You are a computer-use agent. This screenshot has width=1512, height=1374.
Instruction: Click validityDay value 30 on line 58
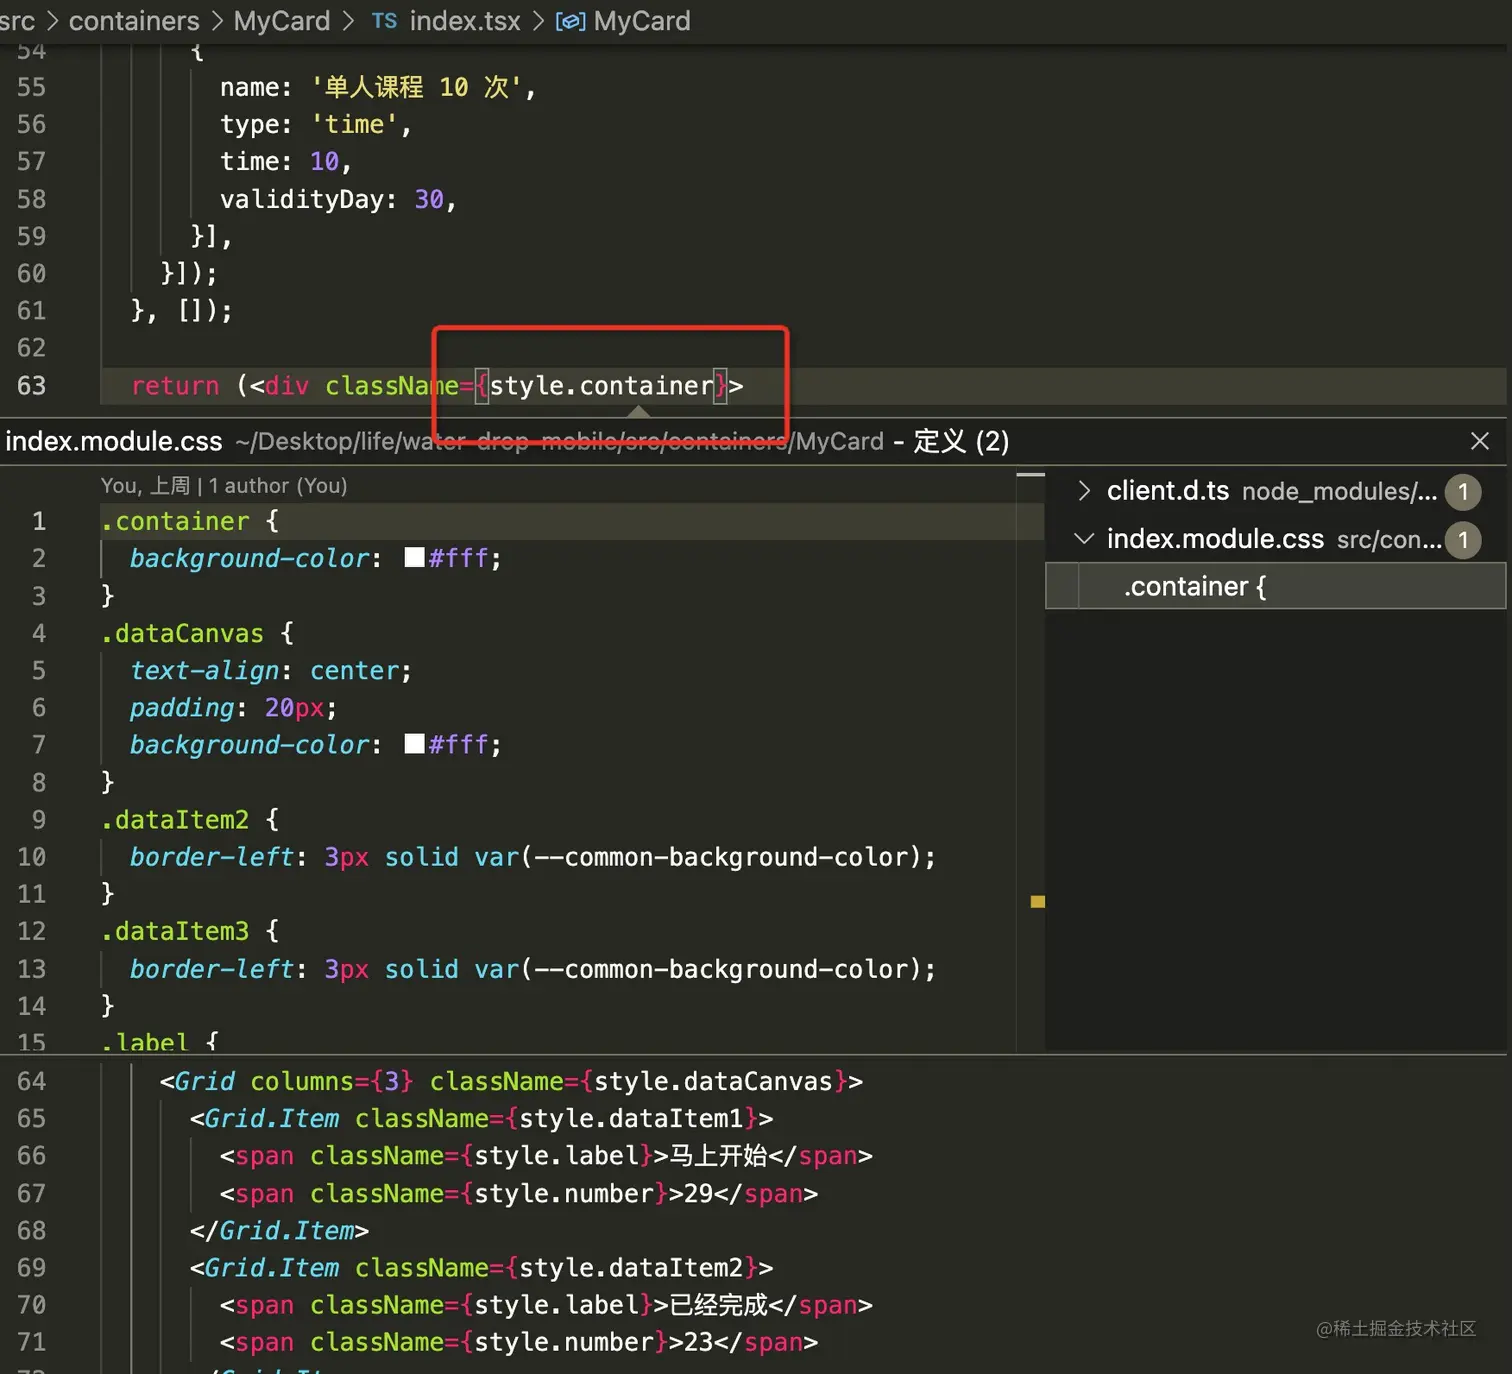click(x=429, y=199)
